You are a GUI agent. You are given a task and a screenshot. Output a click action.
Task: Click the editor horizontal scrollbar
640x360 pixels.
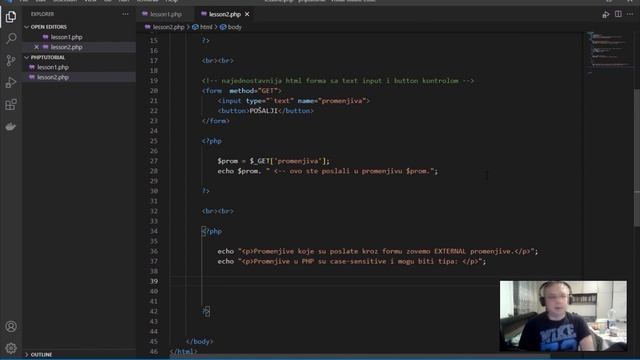(359, 356)
